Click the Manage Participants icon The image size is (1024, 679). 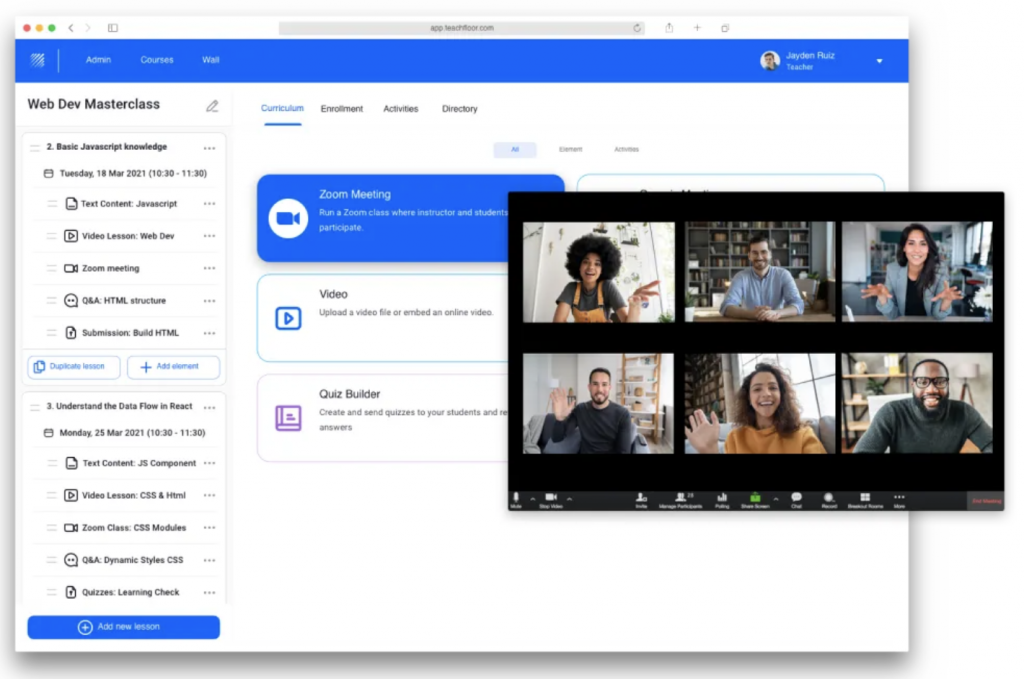coord(682,497)
